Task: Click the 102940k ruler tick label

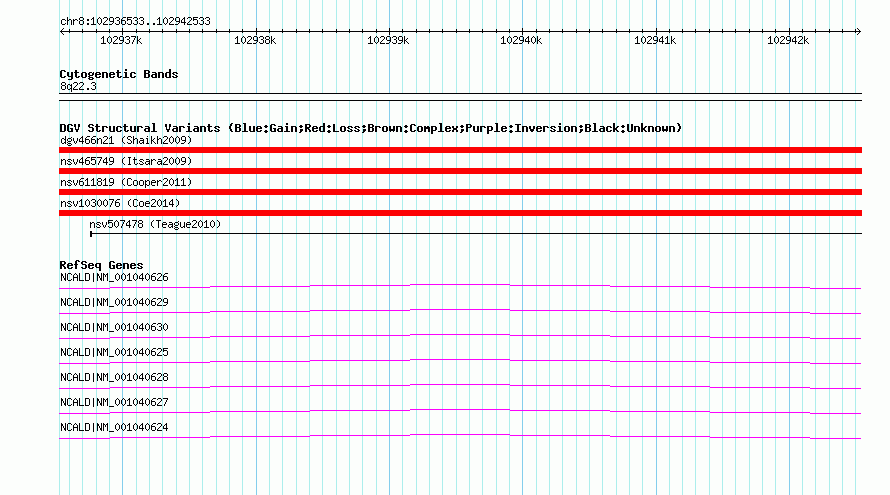Action: pyautogui.click(x=520, y=40)
